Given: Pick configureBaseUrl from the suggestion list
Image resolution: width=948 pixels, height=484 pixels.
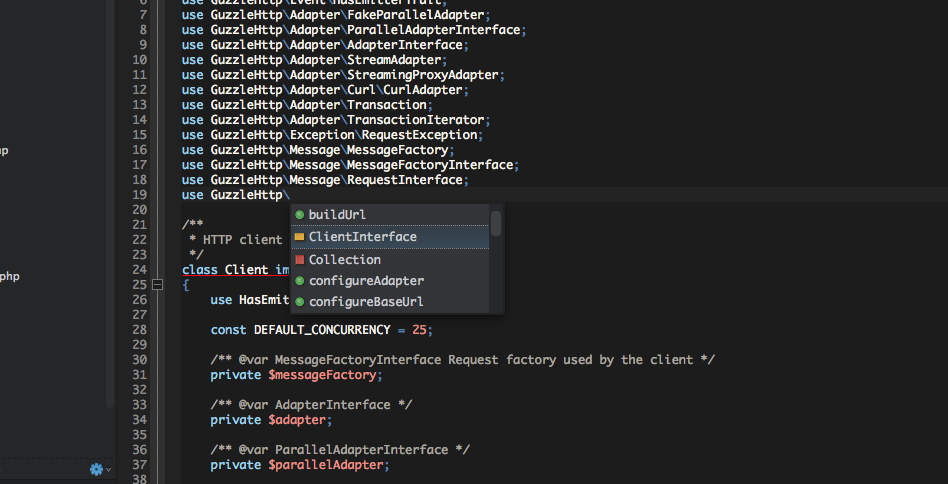Looking at the screenshot, I should coord(365,302).
